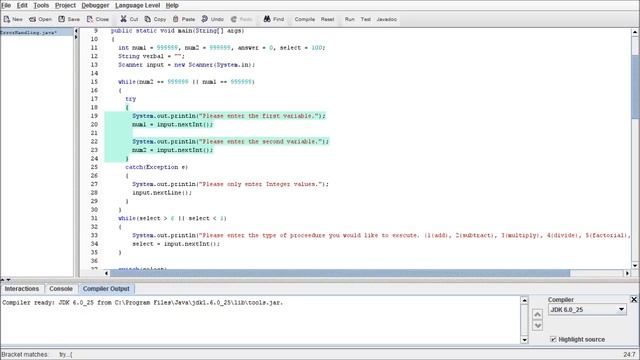
Task: Click the editor horizontal scrollbar left arrow
Action: [107, 273]
